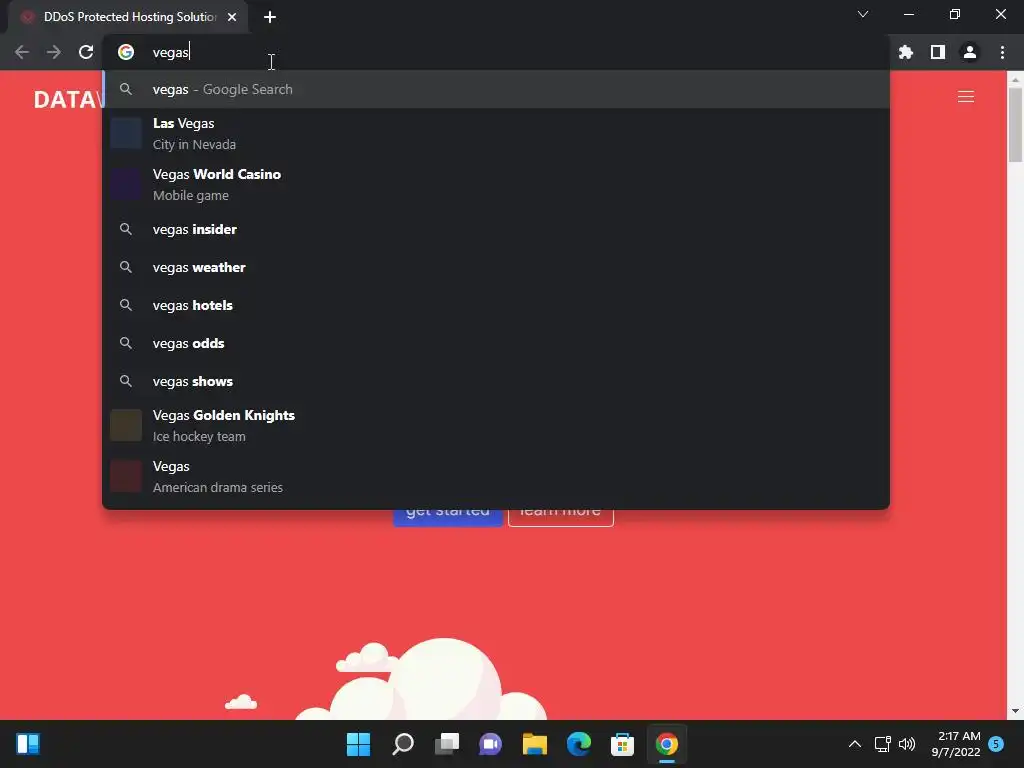Toggle the browser side panel
Viewport: 1024px width, 768px height.
938,52
